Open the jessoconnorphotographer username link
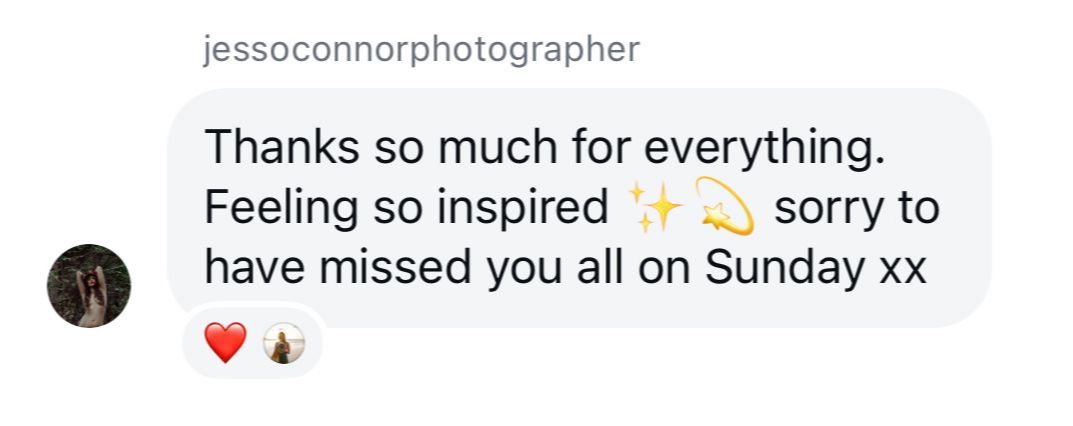This screenshot has width=1073, height=426. pos(422,50)
